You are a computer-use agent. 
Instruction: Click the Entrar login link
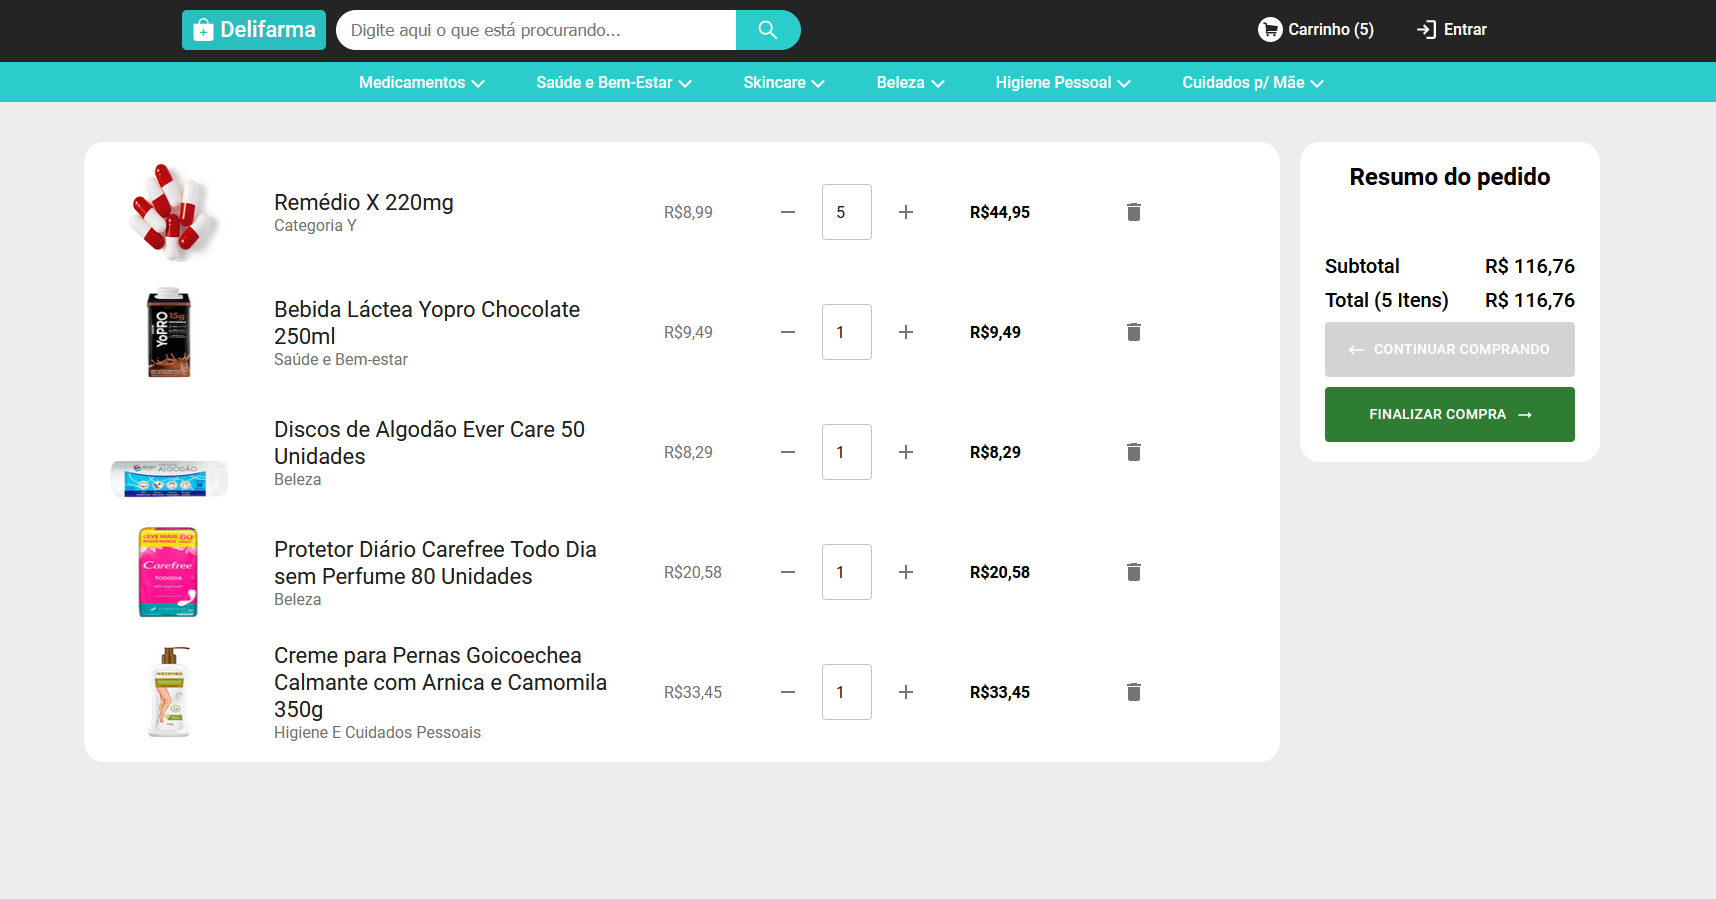coord(1452,30)
